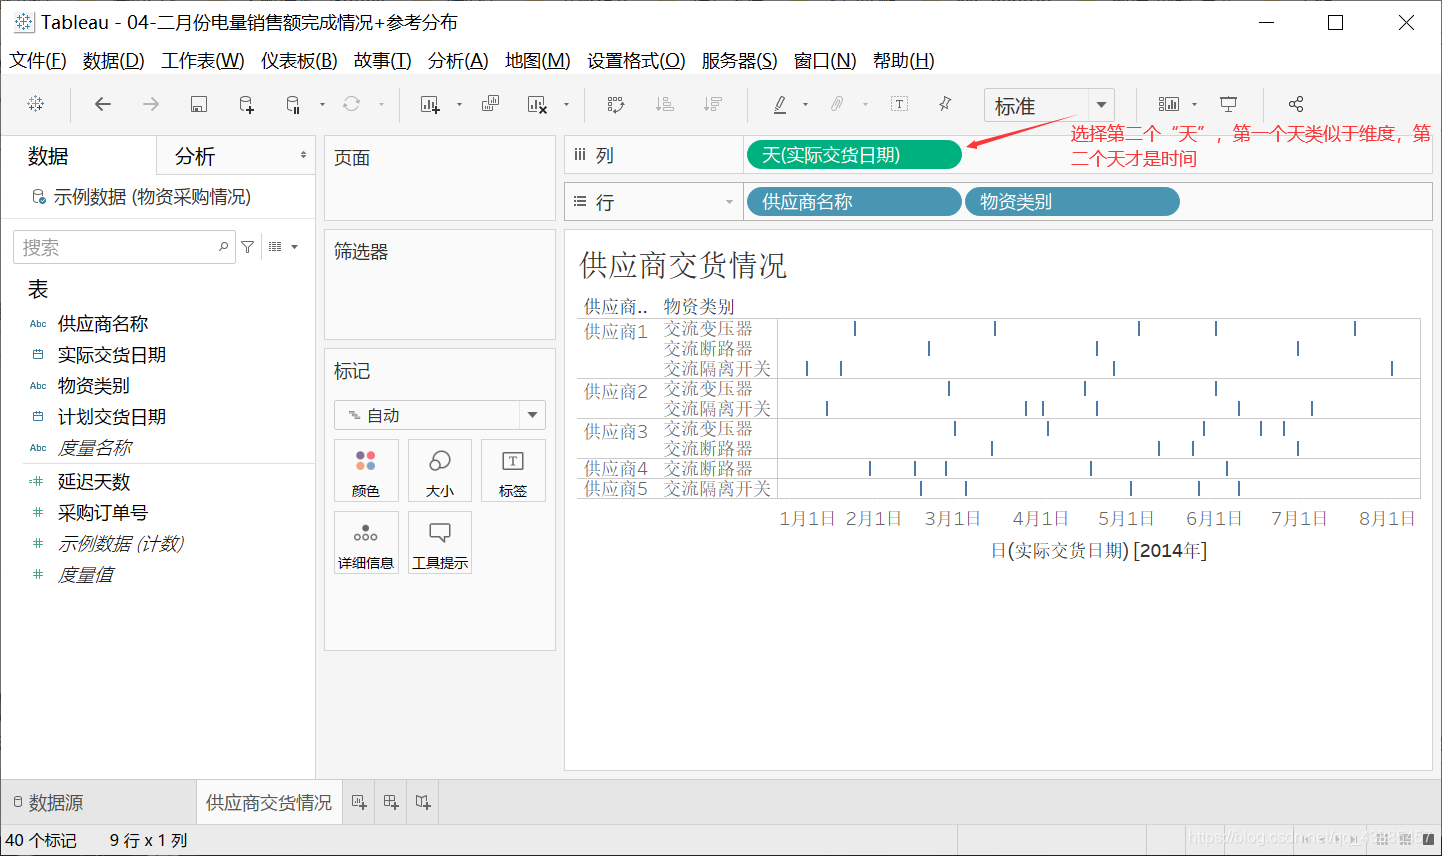Click the Show Mark Labels T icon

(x=899, y=104)
